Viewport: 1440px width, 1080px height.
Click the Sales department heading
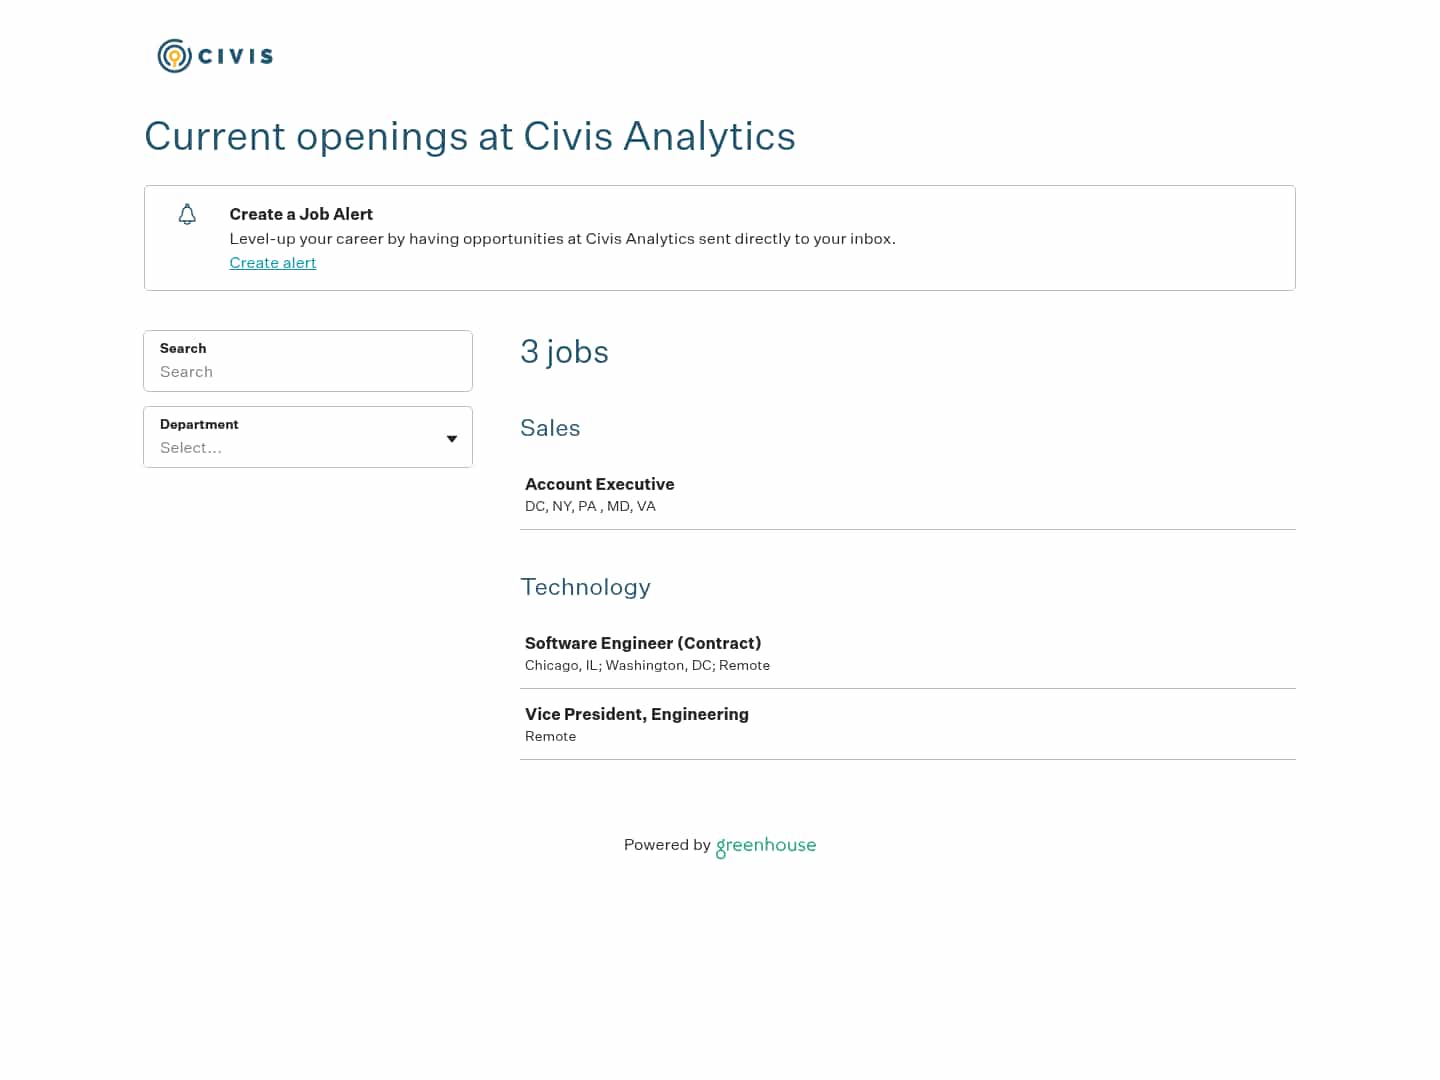pyautogui.click(x=550, y=428)
